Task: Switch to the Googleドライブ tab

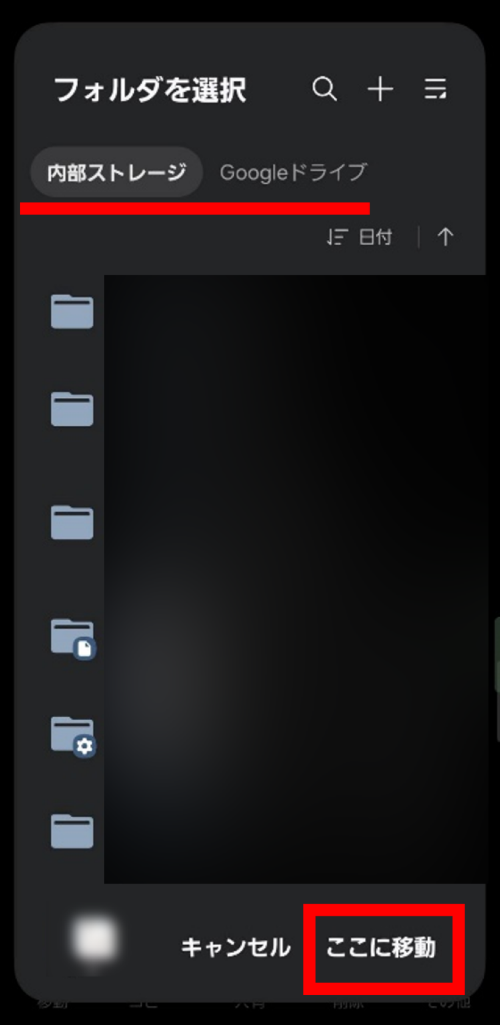Action: [293, 173]
